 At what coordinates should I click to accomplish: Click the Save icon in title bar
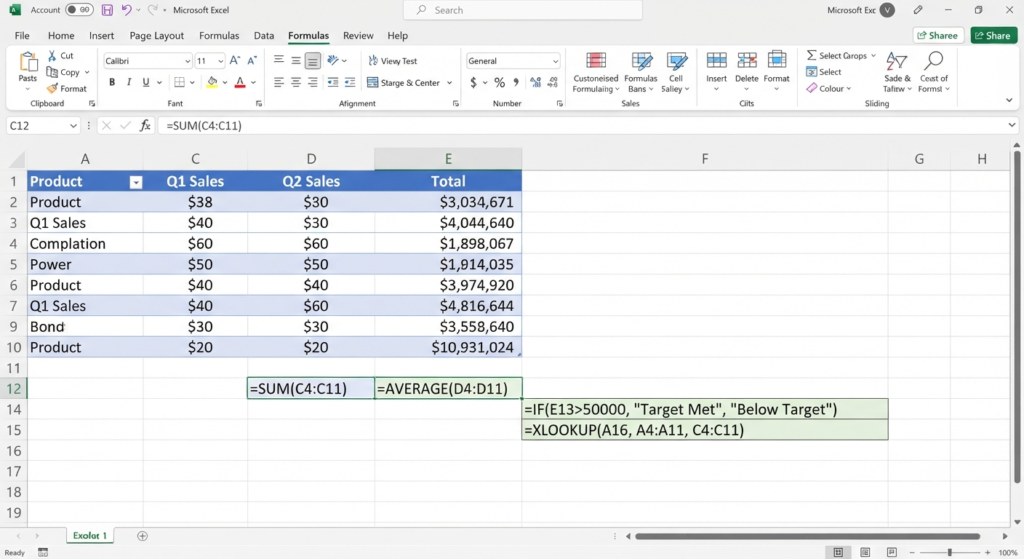point(107,10)
